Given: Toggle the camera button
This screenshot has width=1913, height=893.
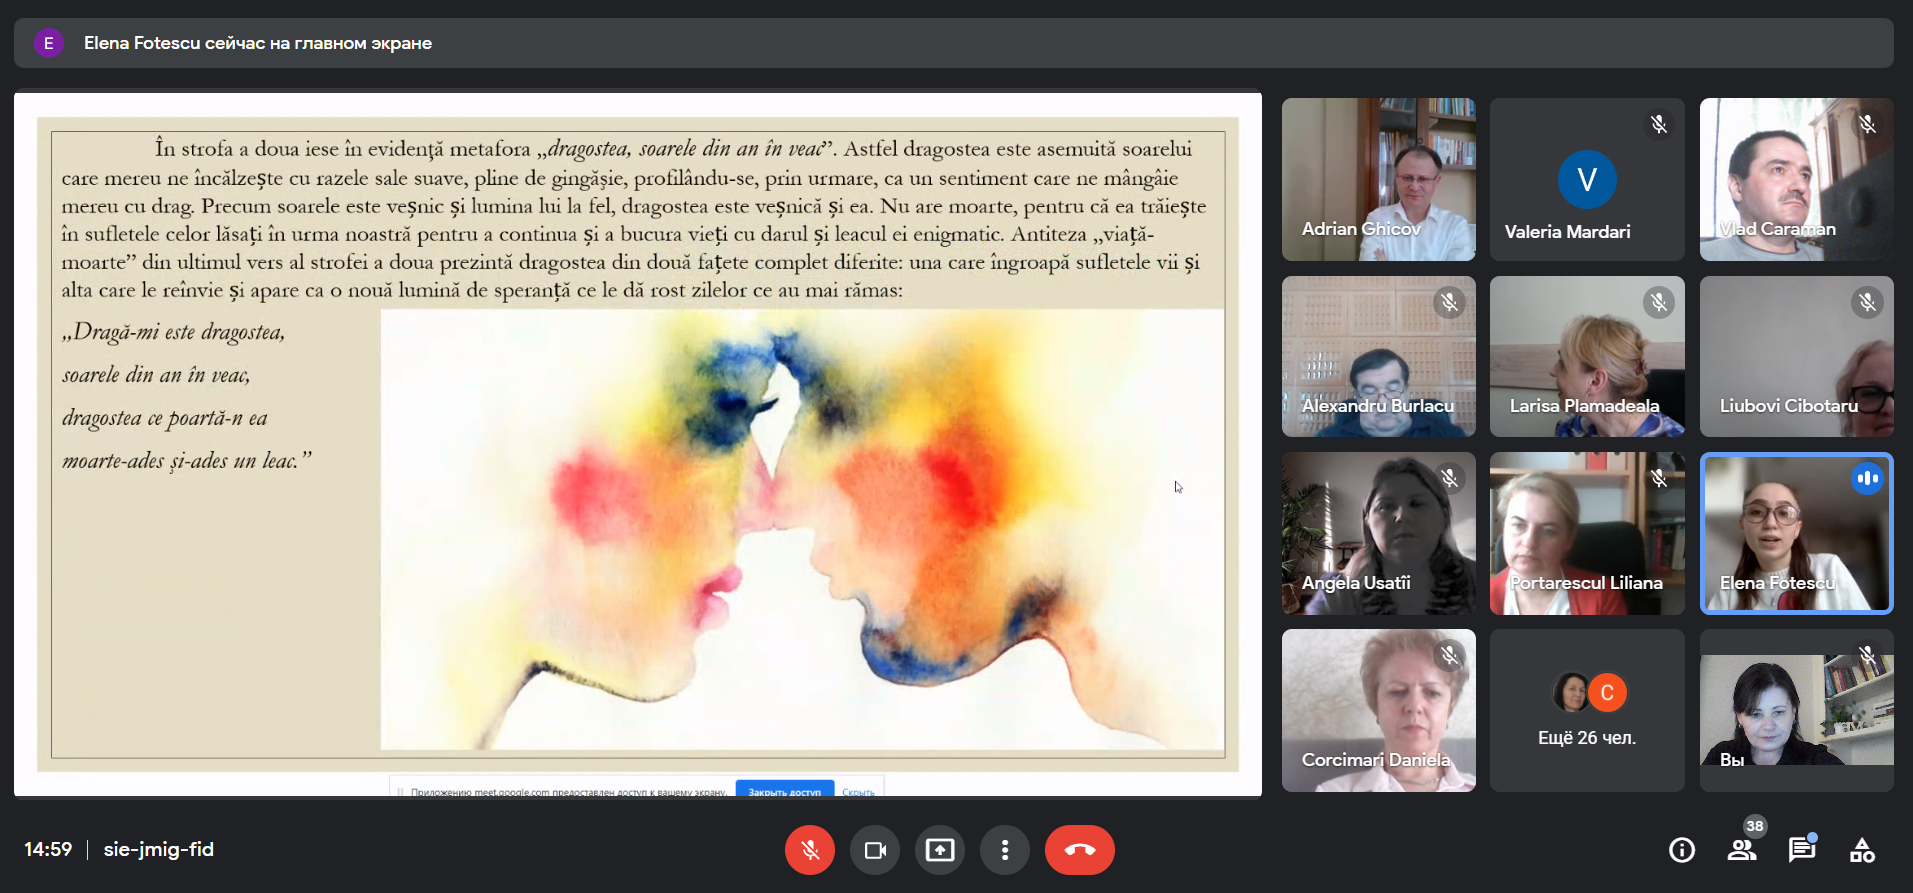Looking at the screenshot, I should [x=875, y=850].
